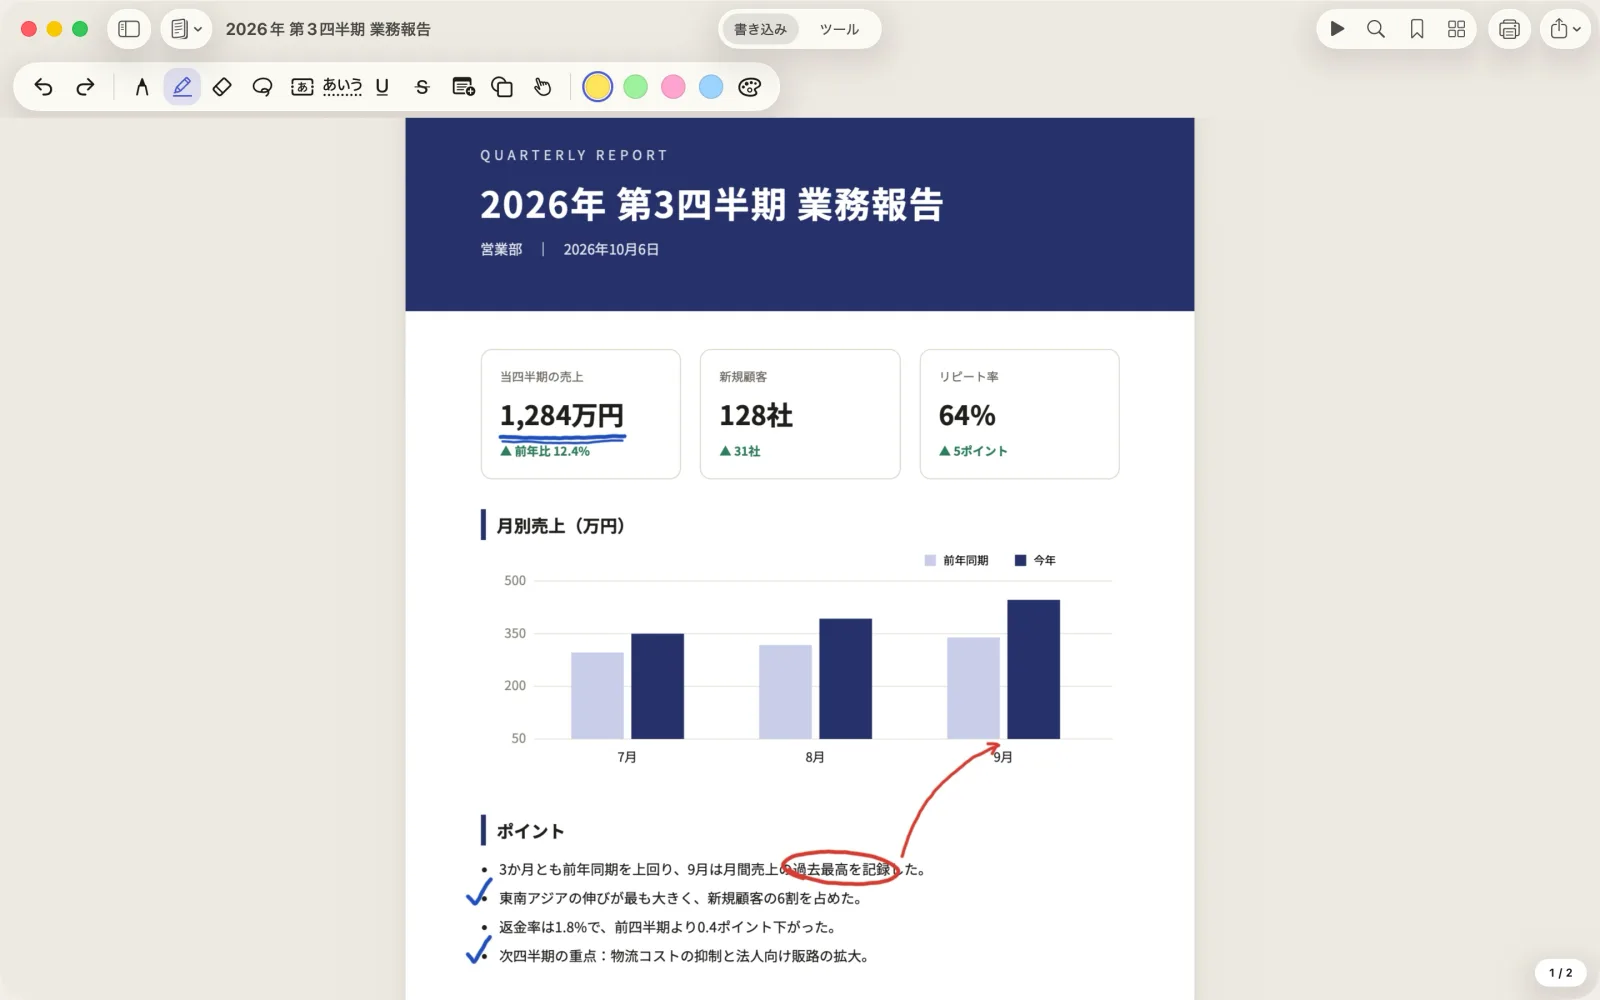Print the document

tap(1510, 29)
